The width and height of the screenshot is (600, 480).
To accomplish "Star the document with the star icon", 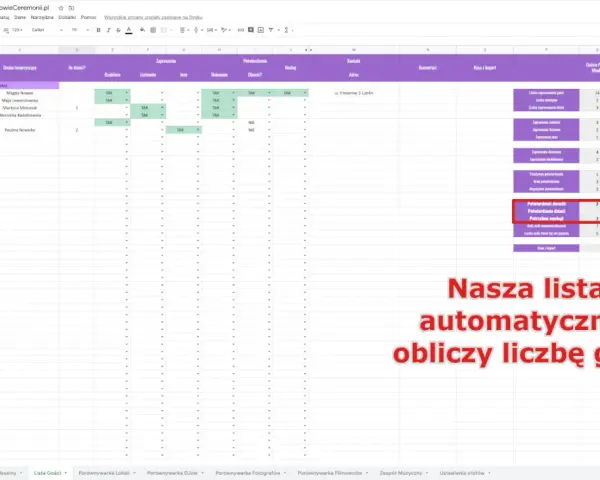I will [x=61, y=8].
